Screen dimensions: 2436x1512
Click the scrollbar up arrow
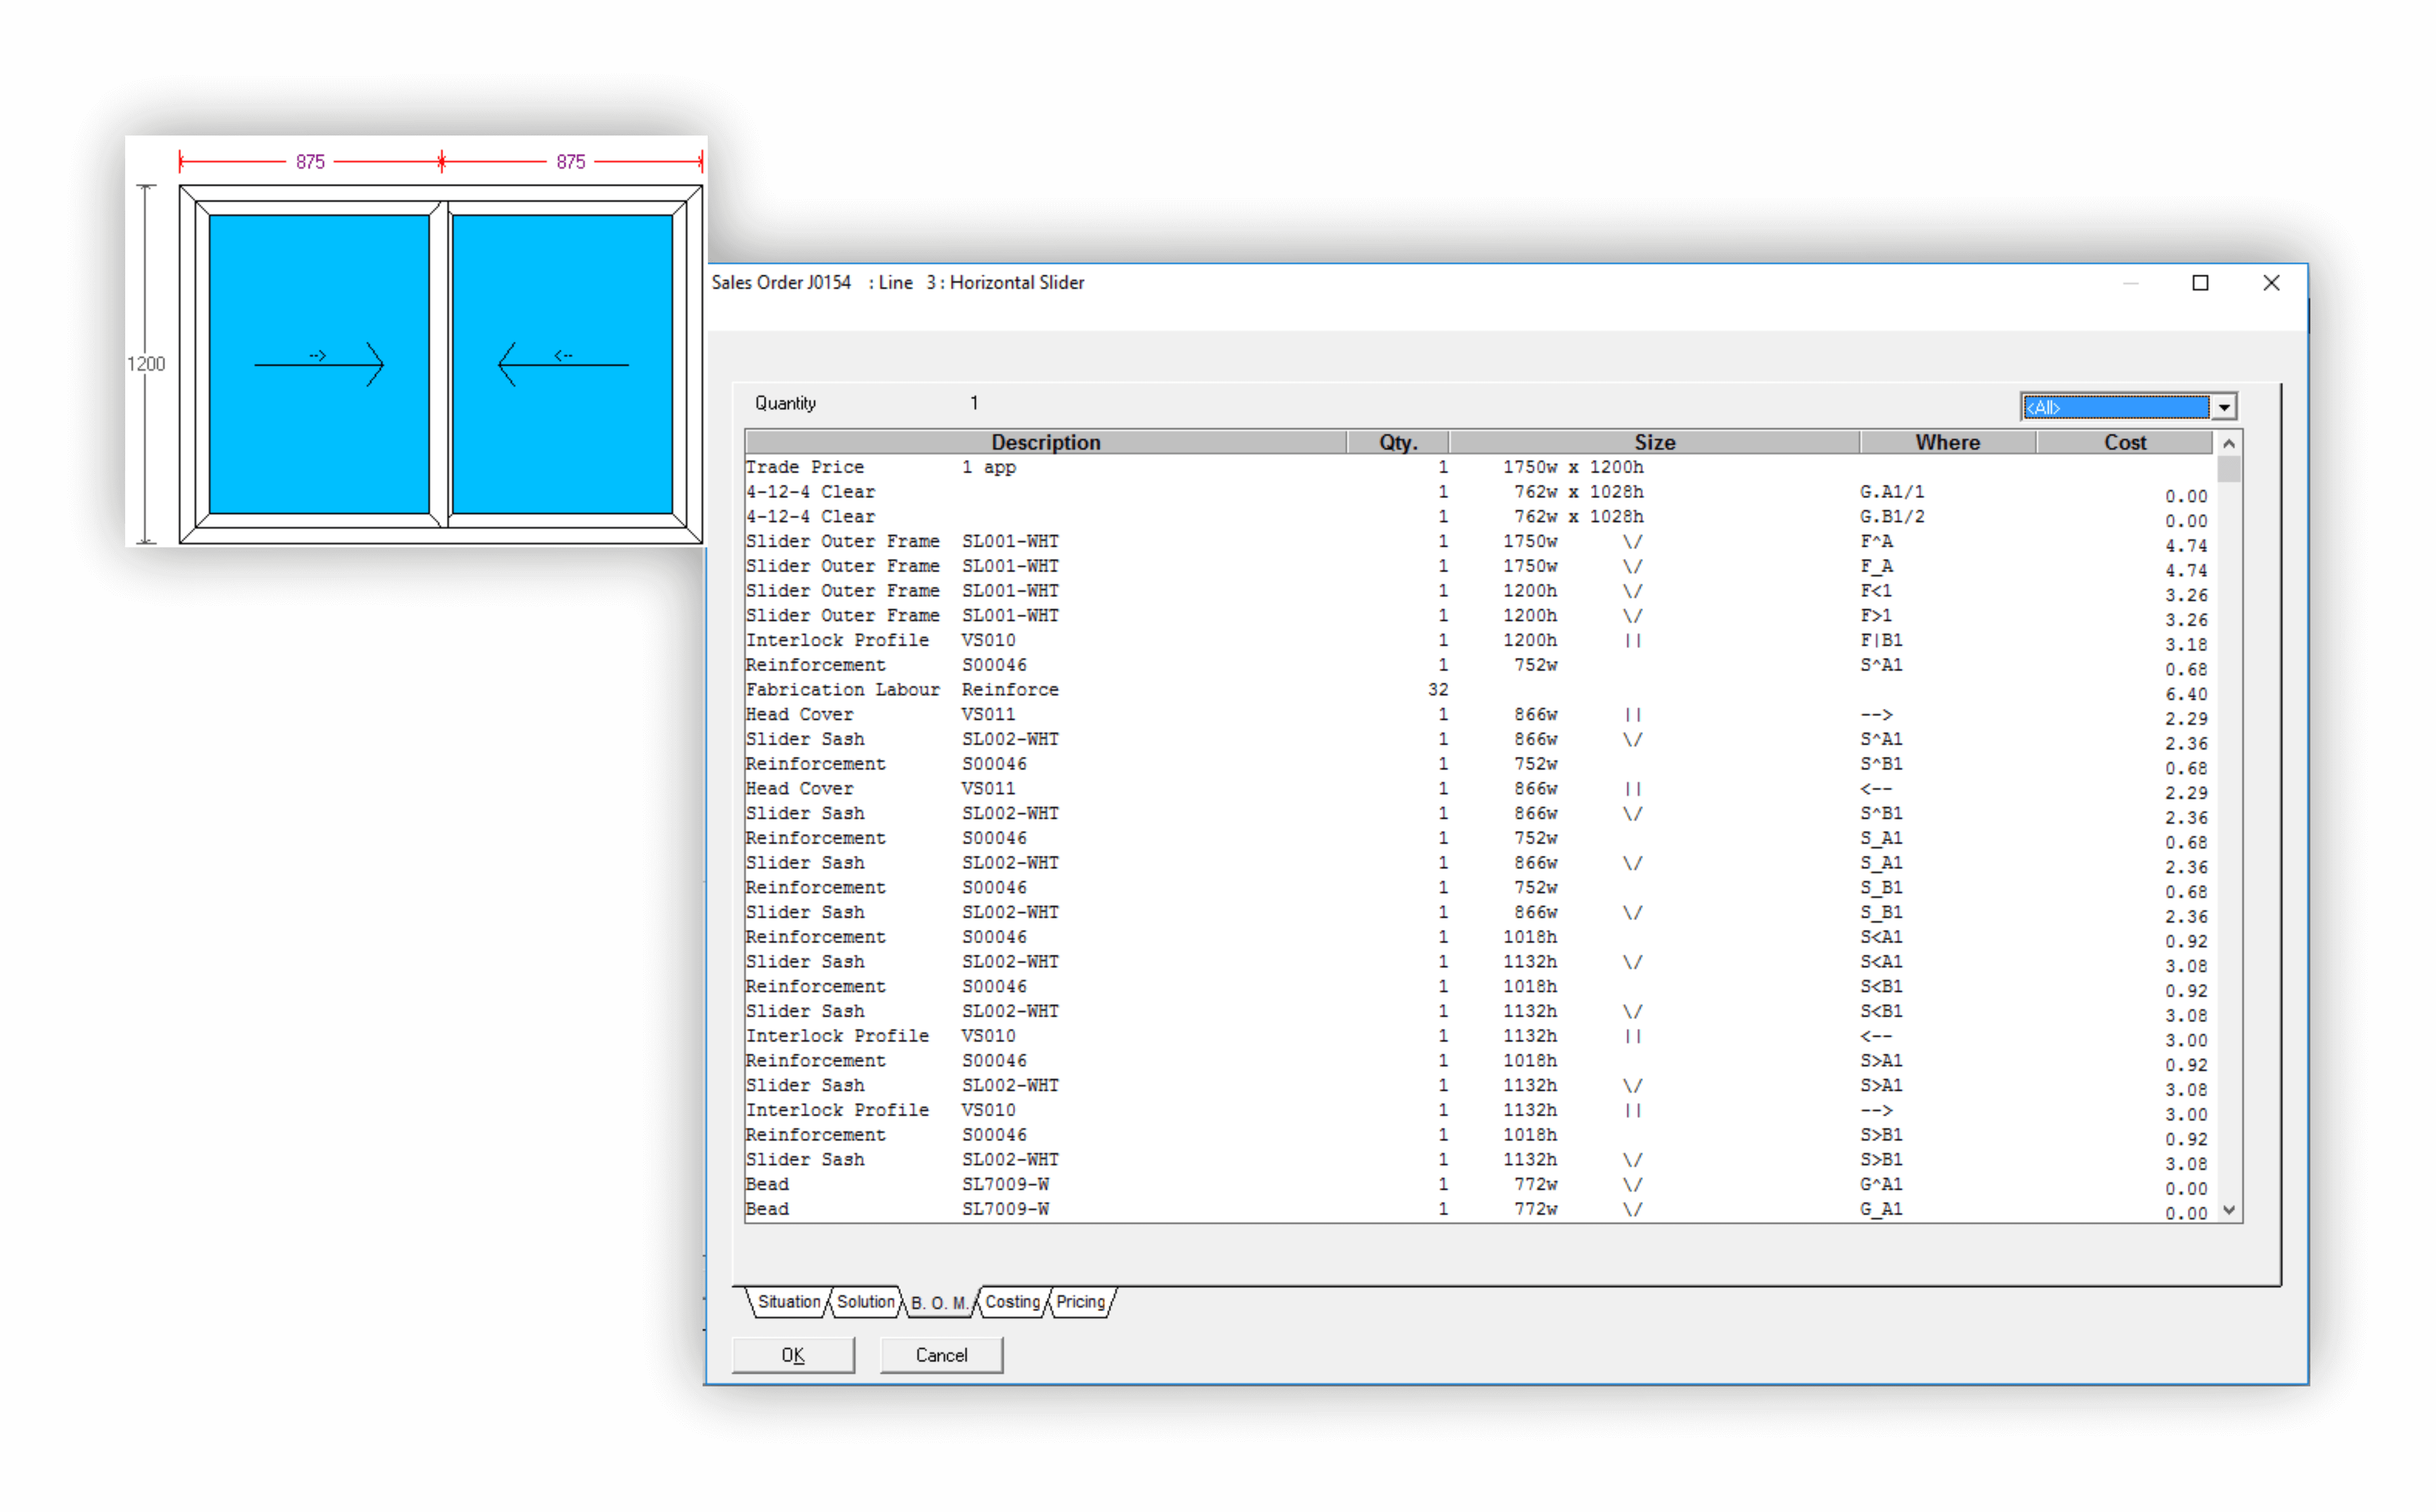2229,443
